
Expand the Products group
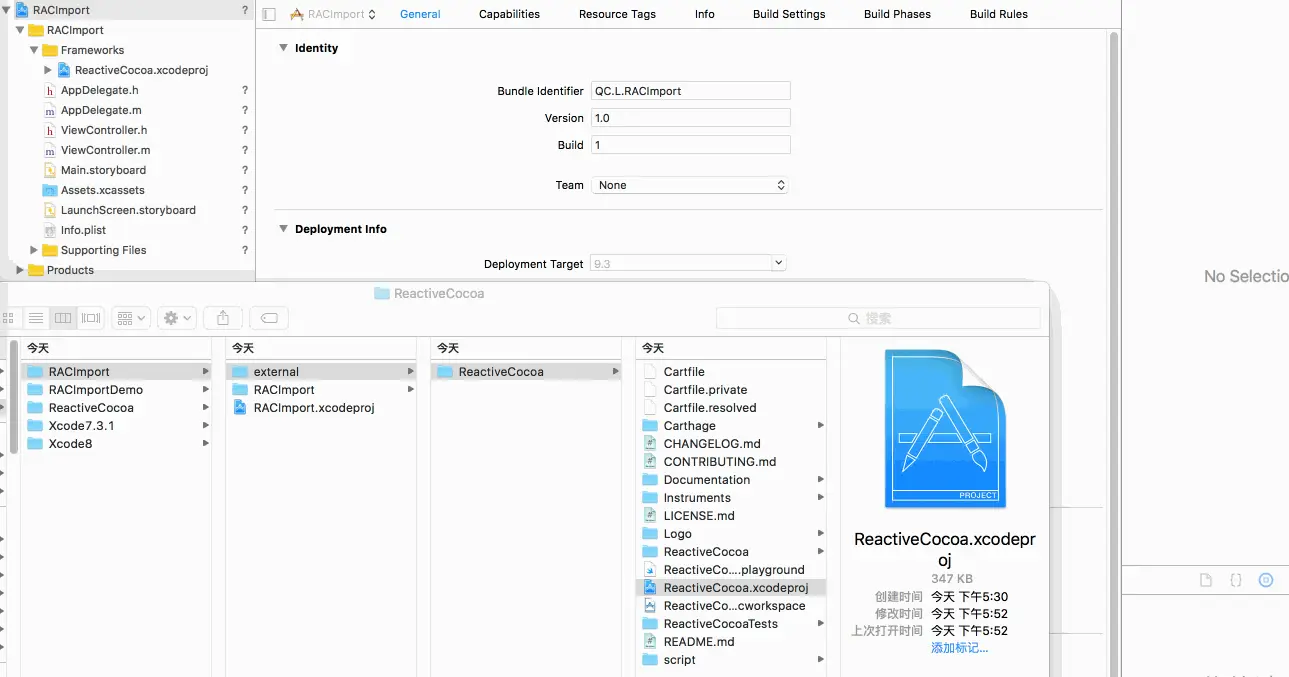point(20,270)
